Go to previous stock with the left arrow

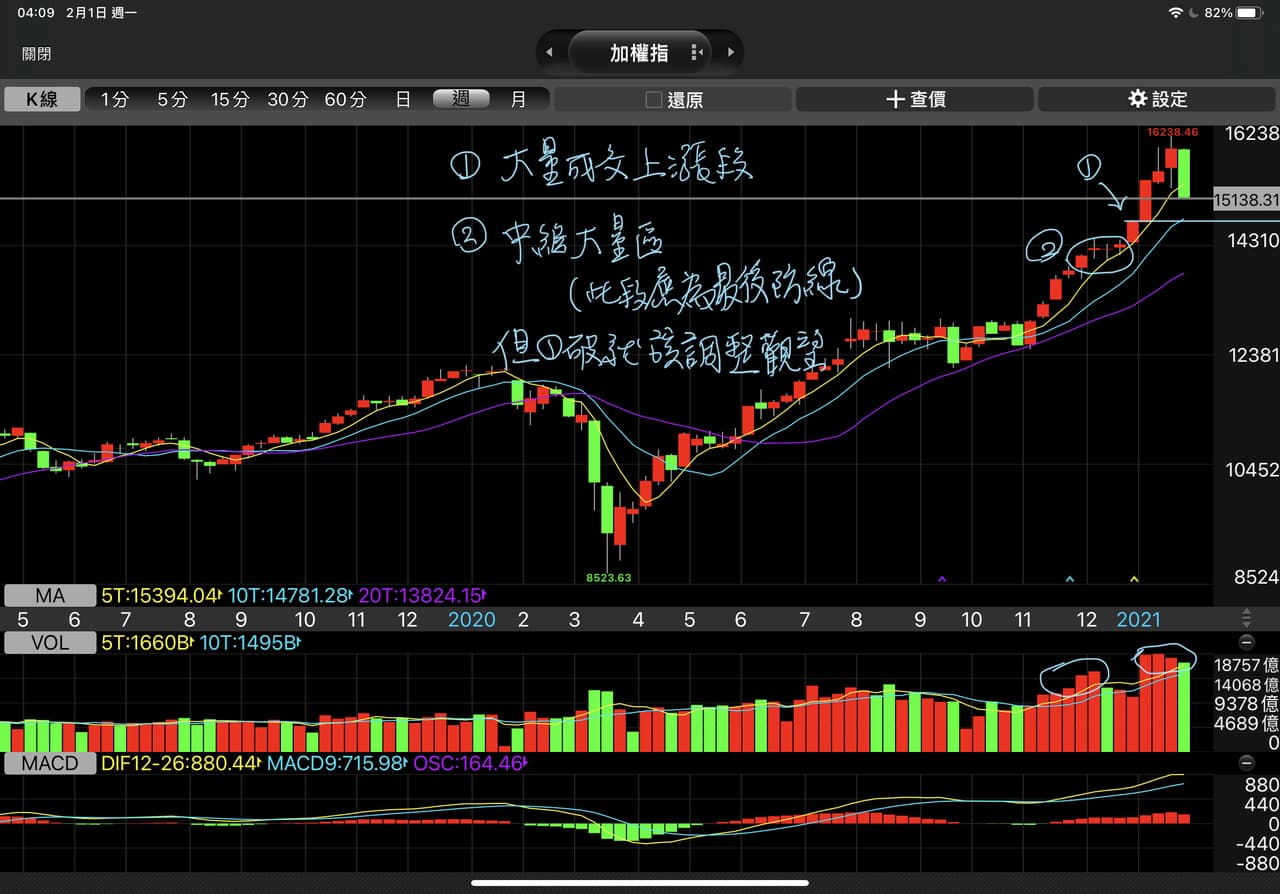(x=549, y=51)
